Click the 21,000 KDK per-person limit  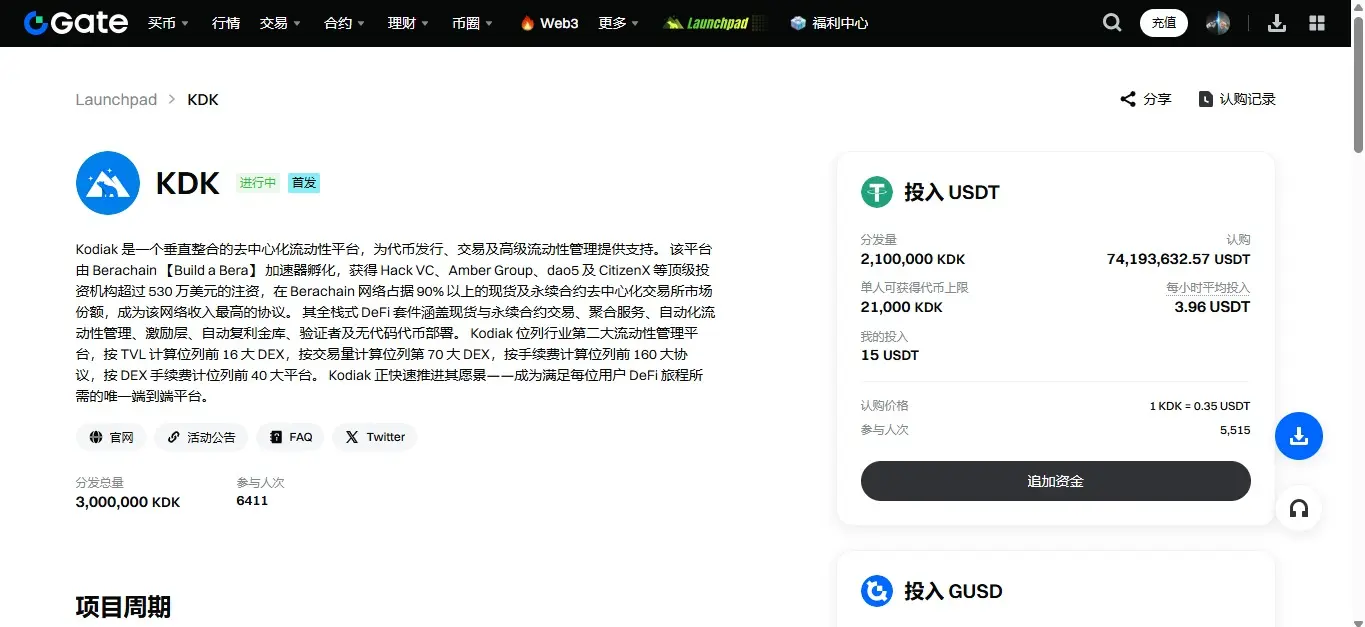(902, 307)
